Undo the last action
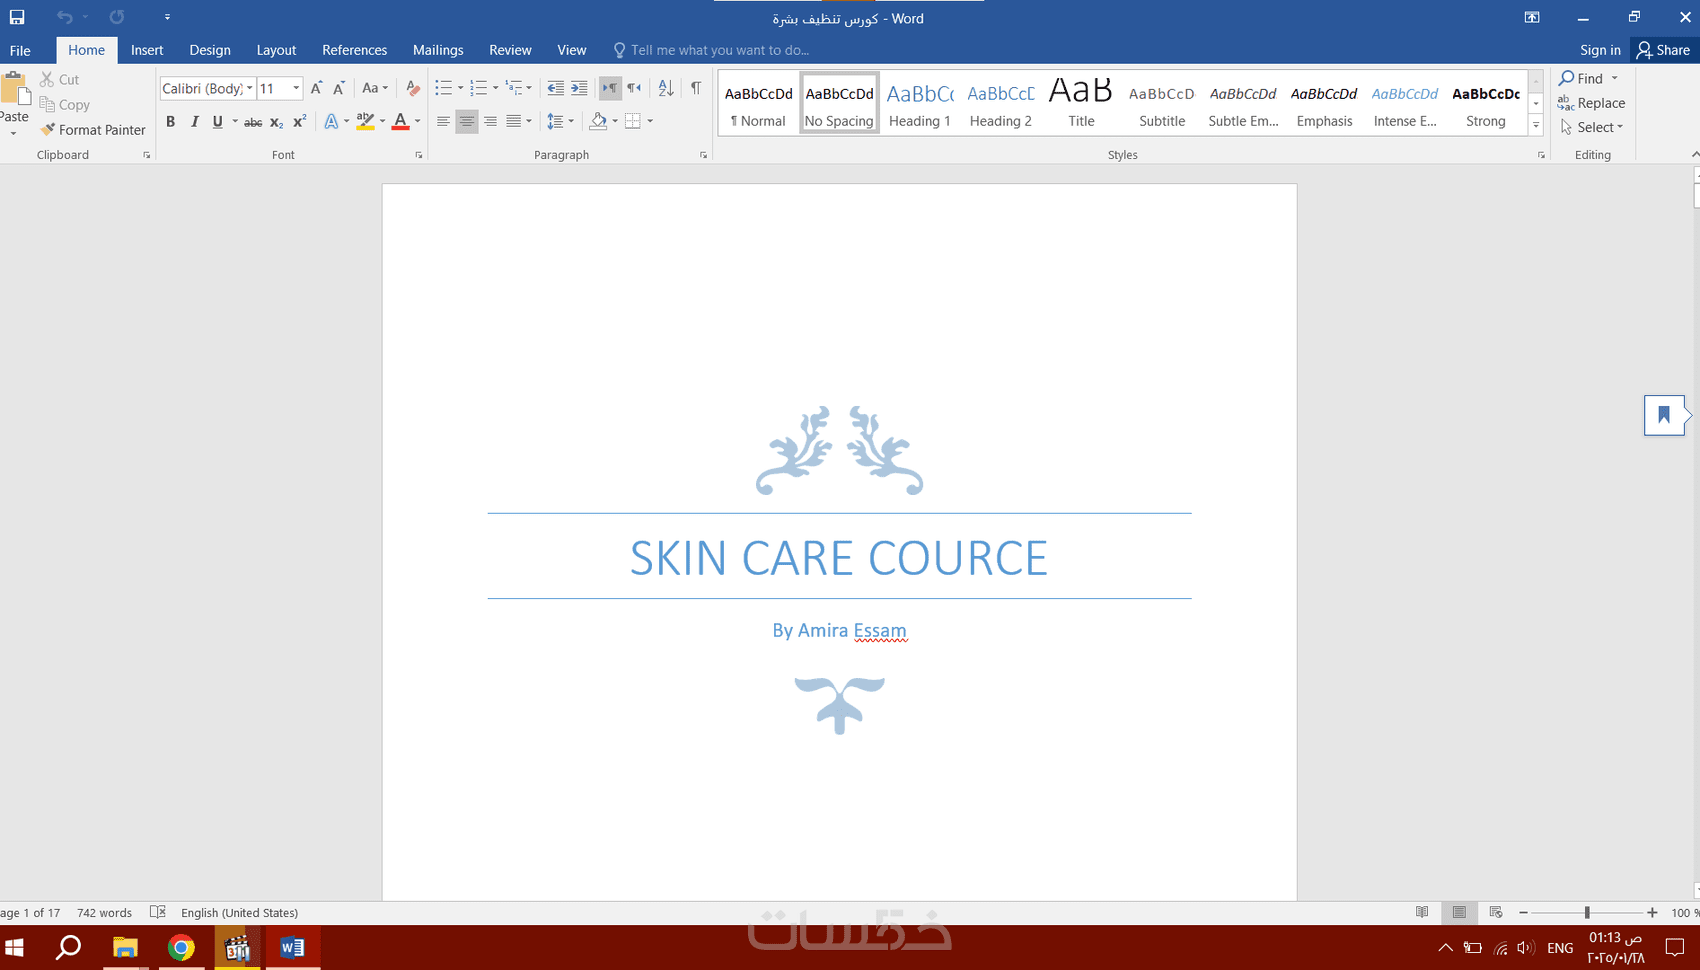The image size is (1700, 970). [x=65, y=17]
